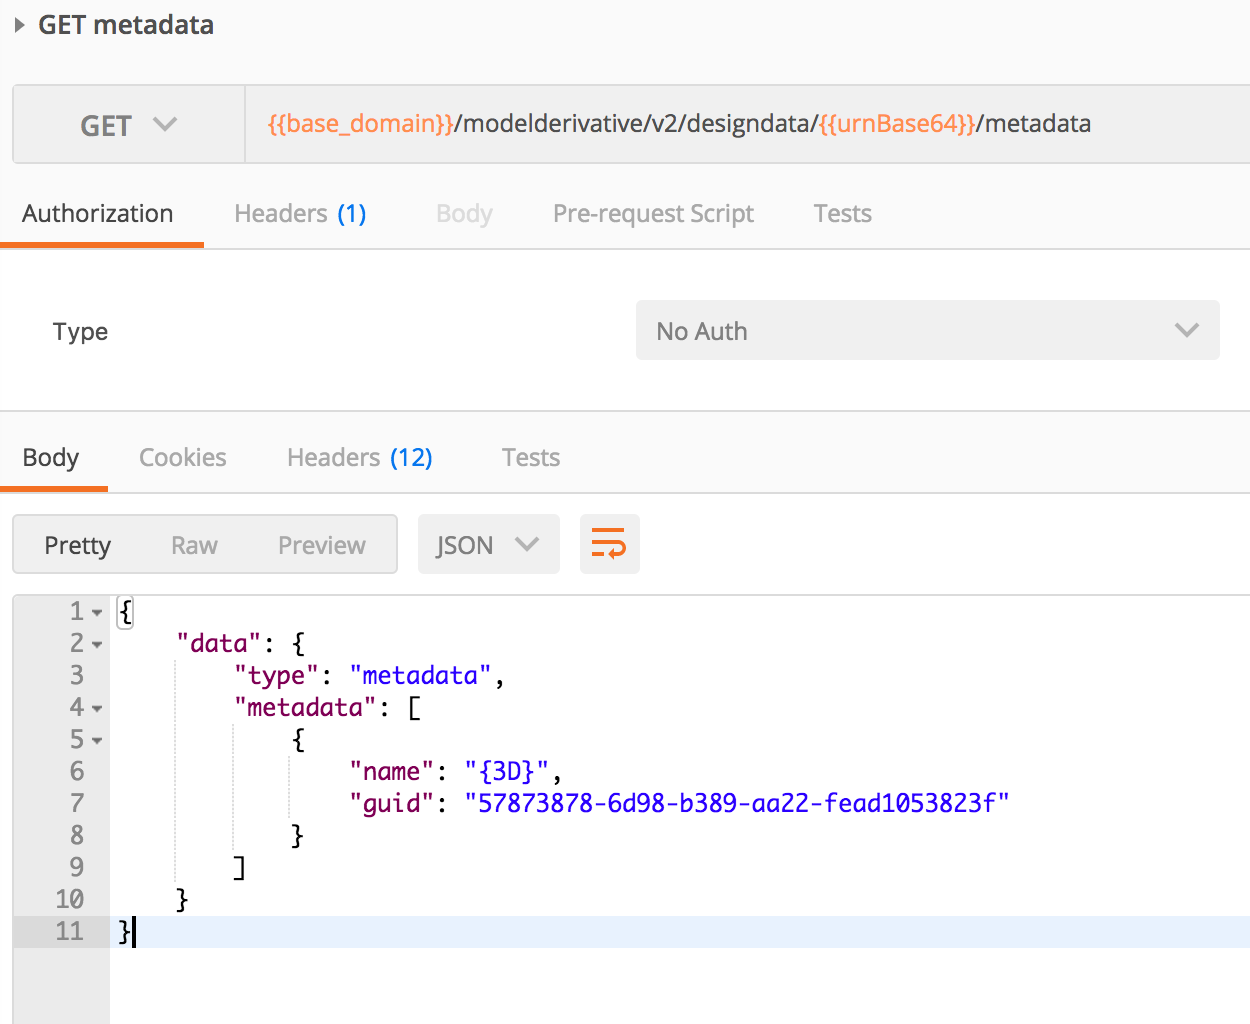This screenshot has height=1024, width=1250.
Task: Open the authorization Type dropdown showing No Auth
Action: [x=927, y=330]
